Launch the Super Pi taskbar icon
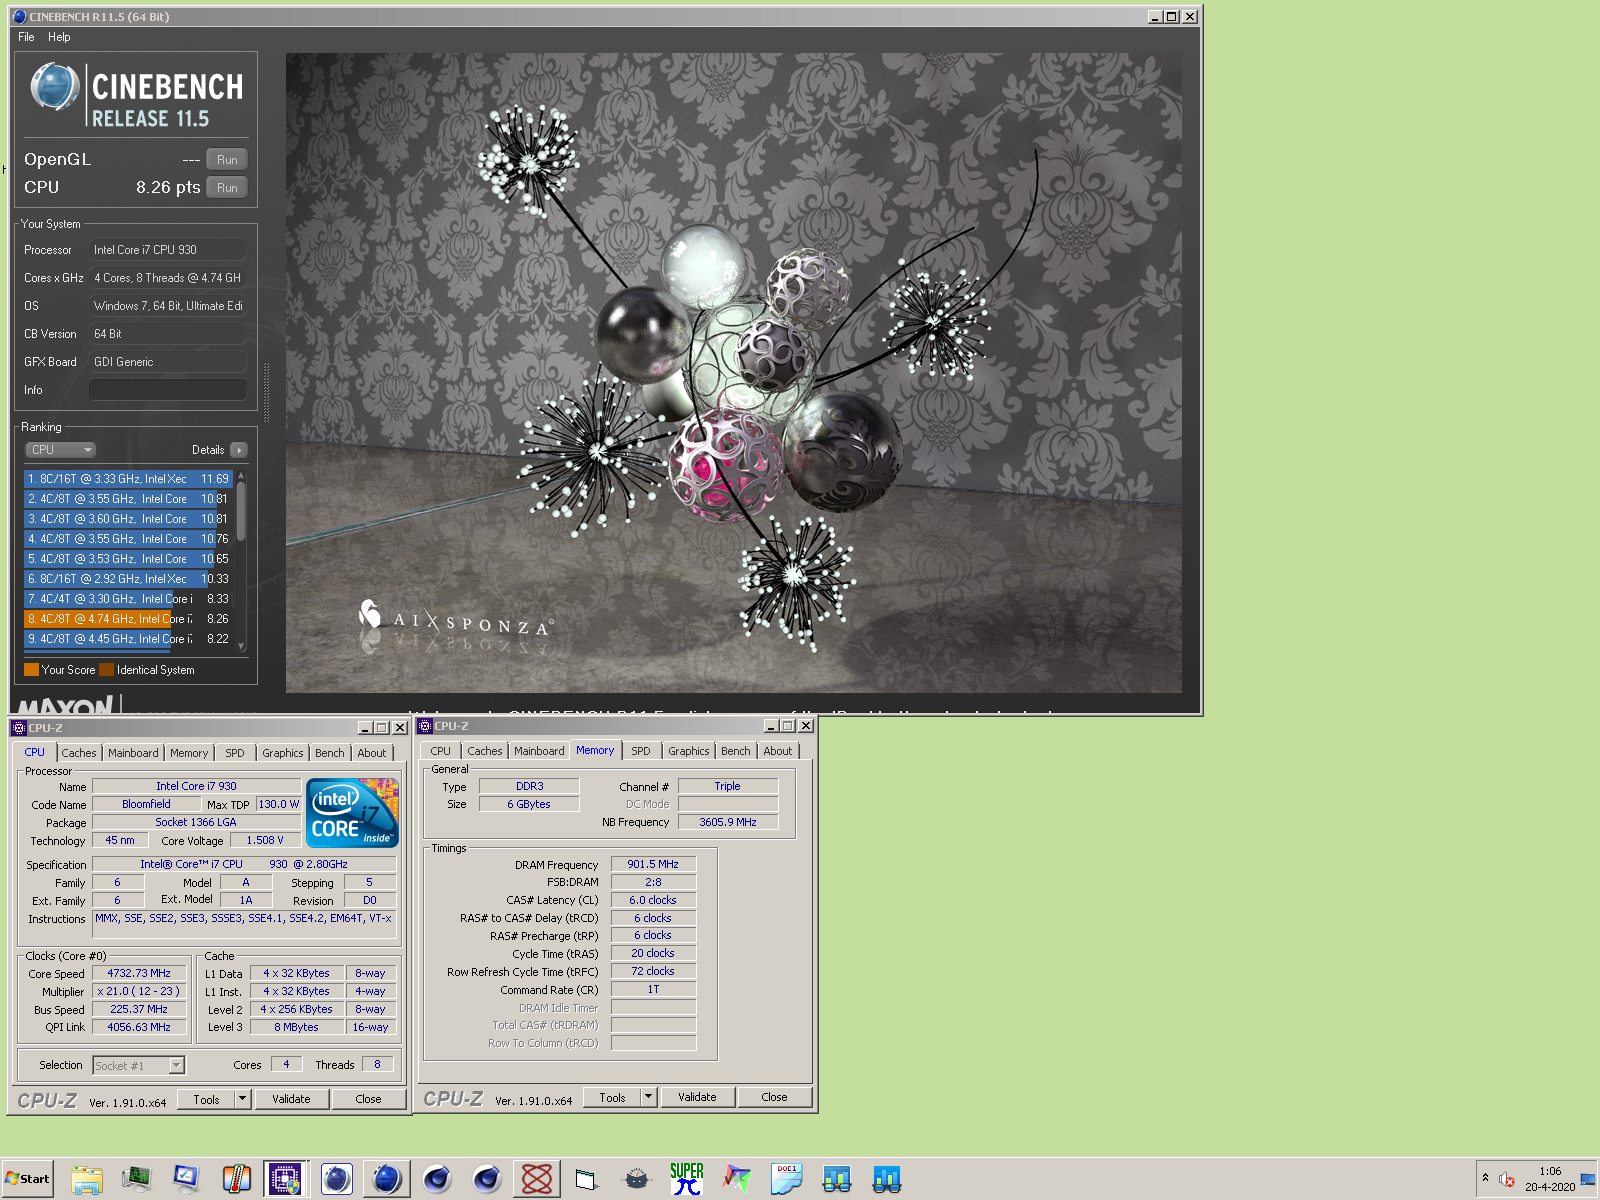 click(686, 1179)
